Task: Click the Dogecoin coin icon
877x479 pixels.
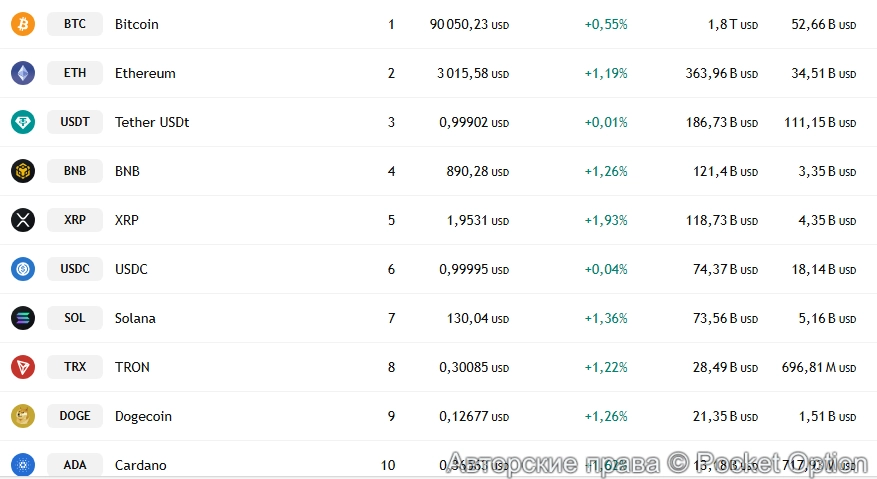Action: (x=23, y=416)
